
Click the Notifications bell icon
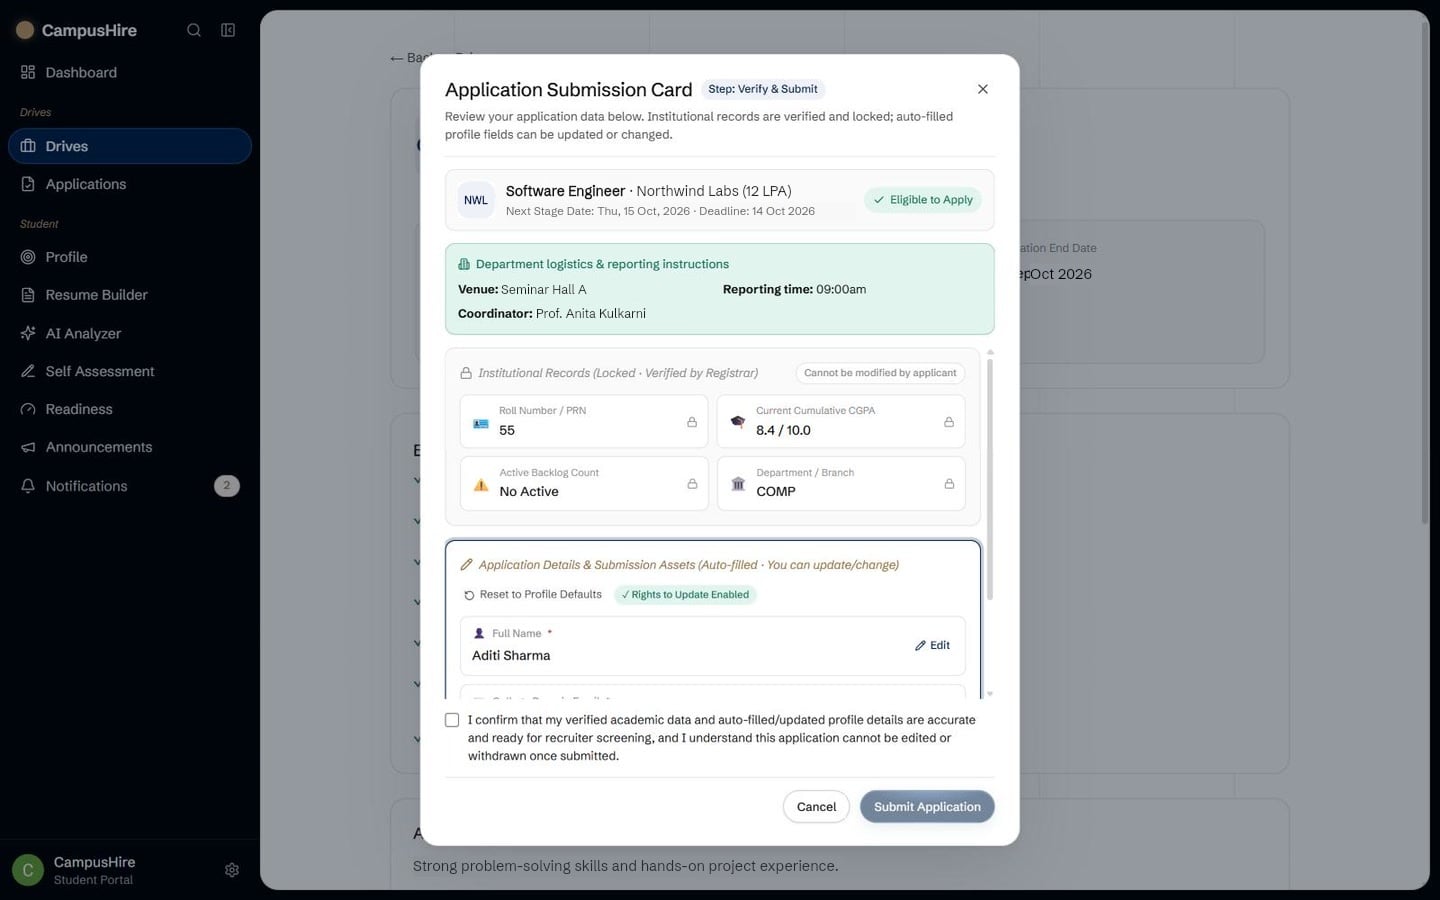[28, 486]
